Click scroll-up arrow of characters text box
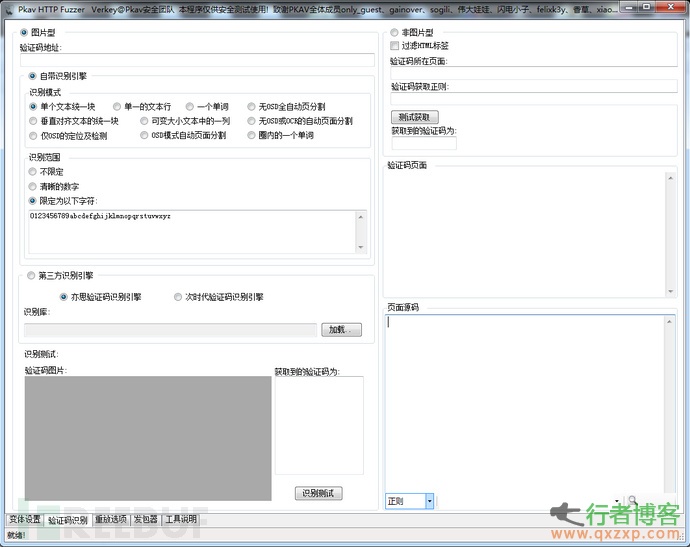This screenshot has height=547, width=690. pos(361,217)
